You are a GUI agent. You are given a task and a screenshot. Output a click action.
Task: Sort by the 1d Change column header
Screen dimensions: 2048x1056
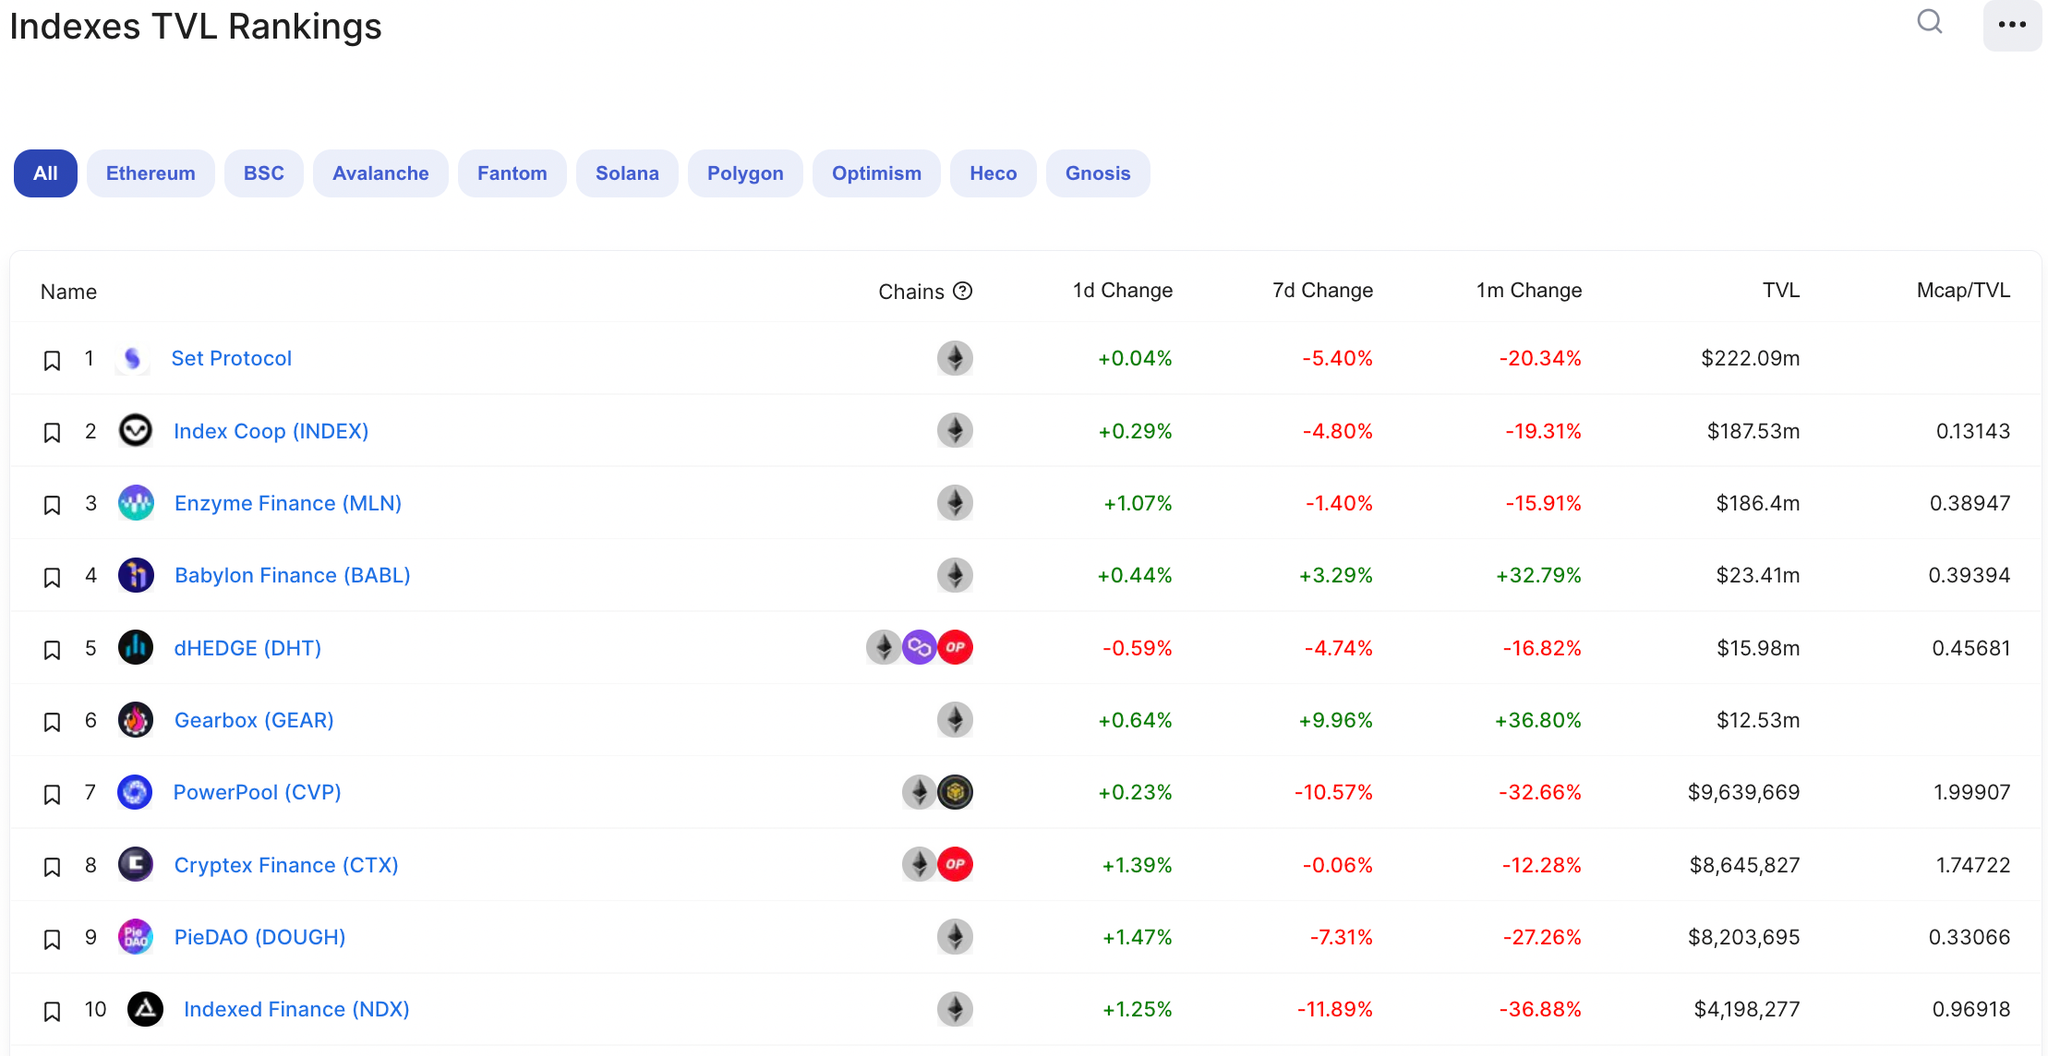(x=1122, y=290)
